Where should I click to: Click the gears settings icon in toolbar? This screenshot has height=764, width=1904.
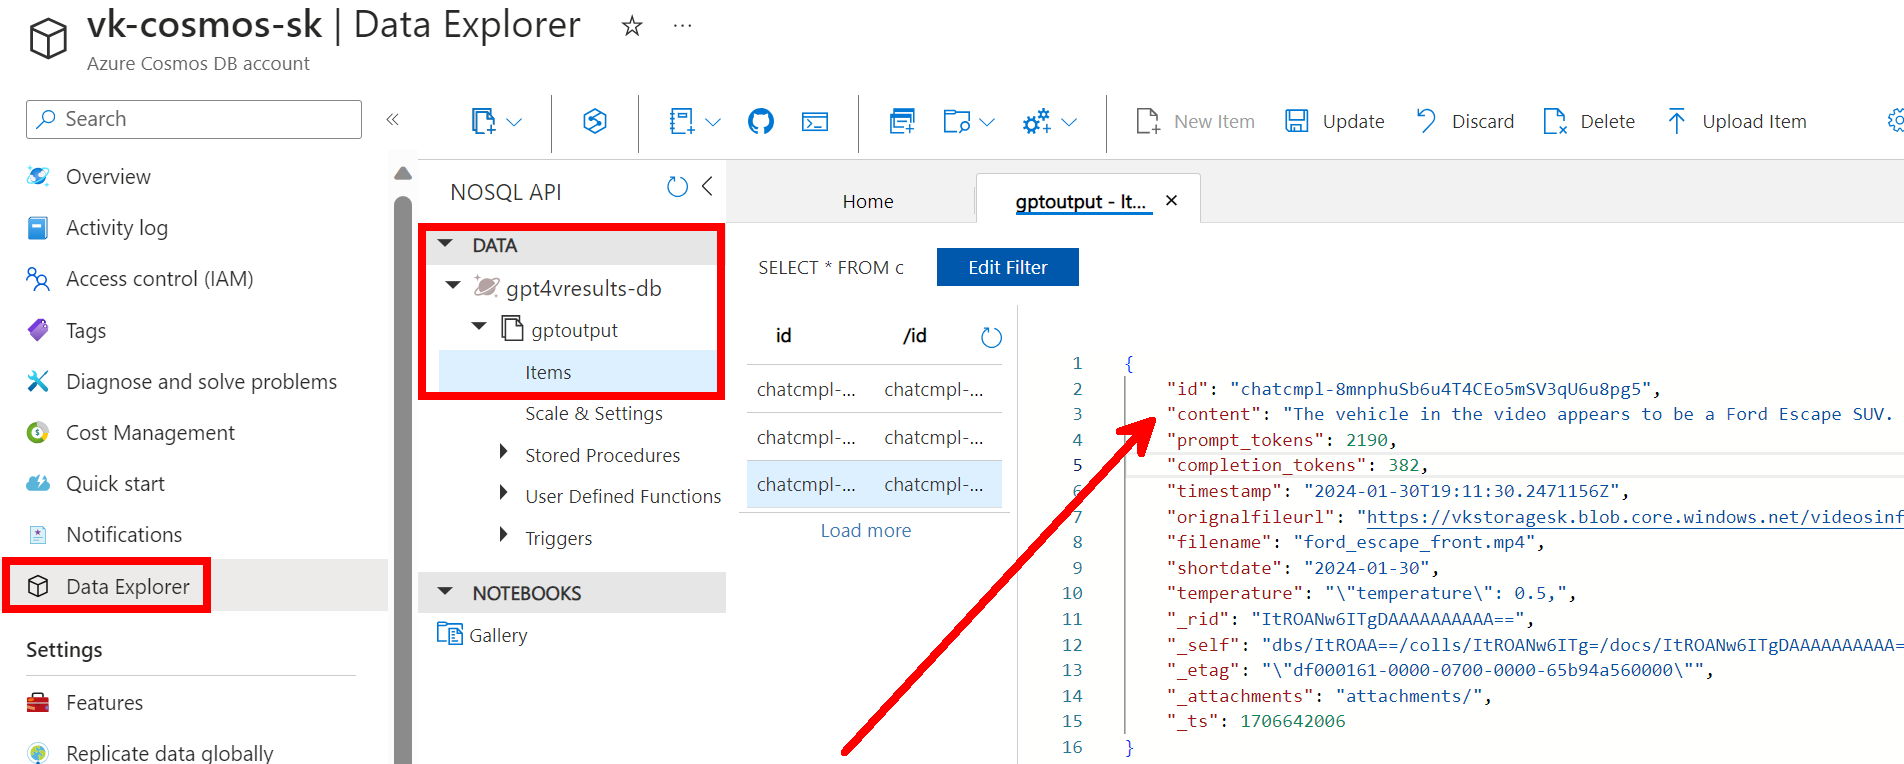click(x=1037, y=122)
